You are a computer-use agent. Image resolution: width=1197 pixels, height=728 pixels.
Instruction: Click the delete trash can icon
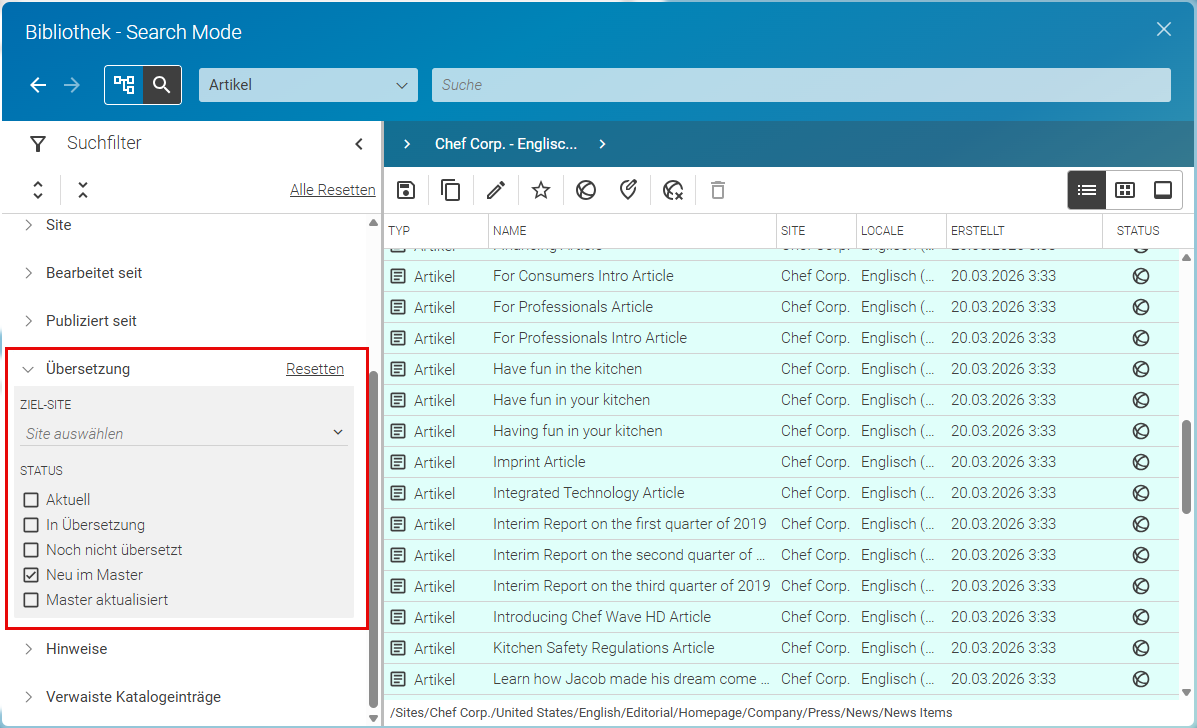coord(718,190)
